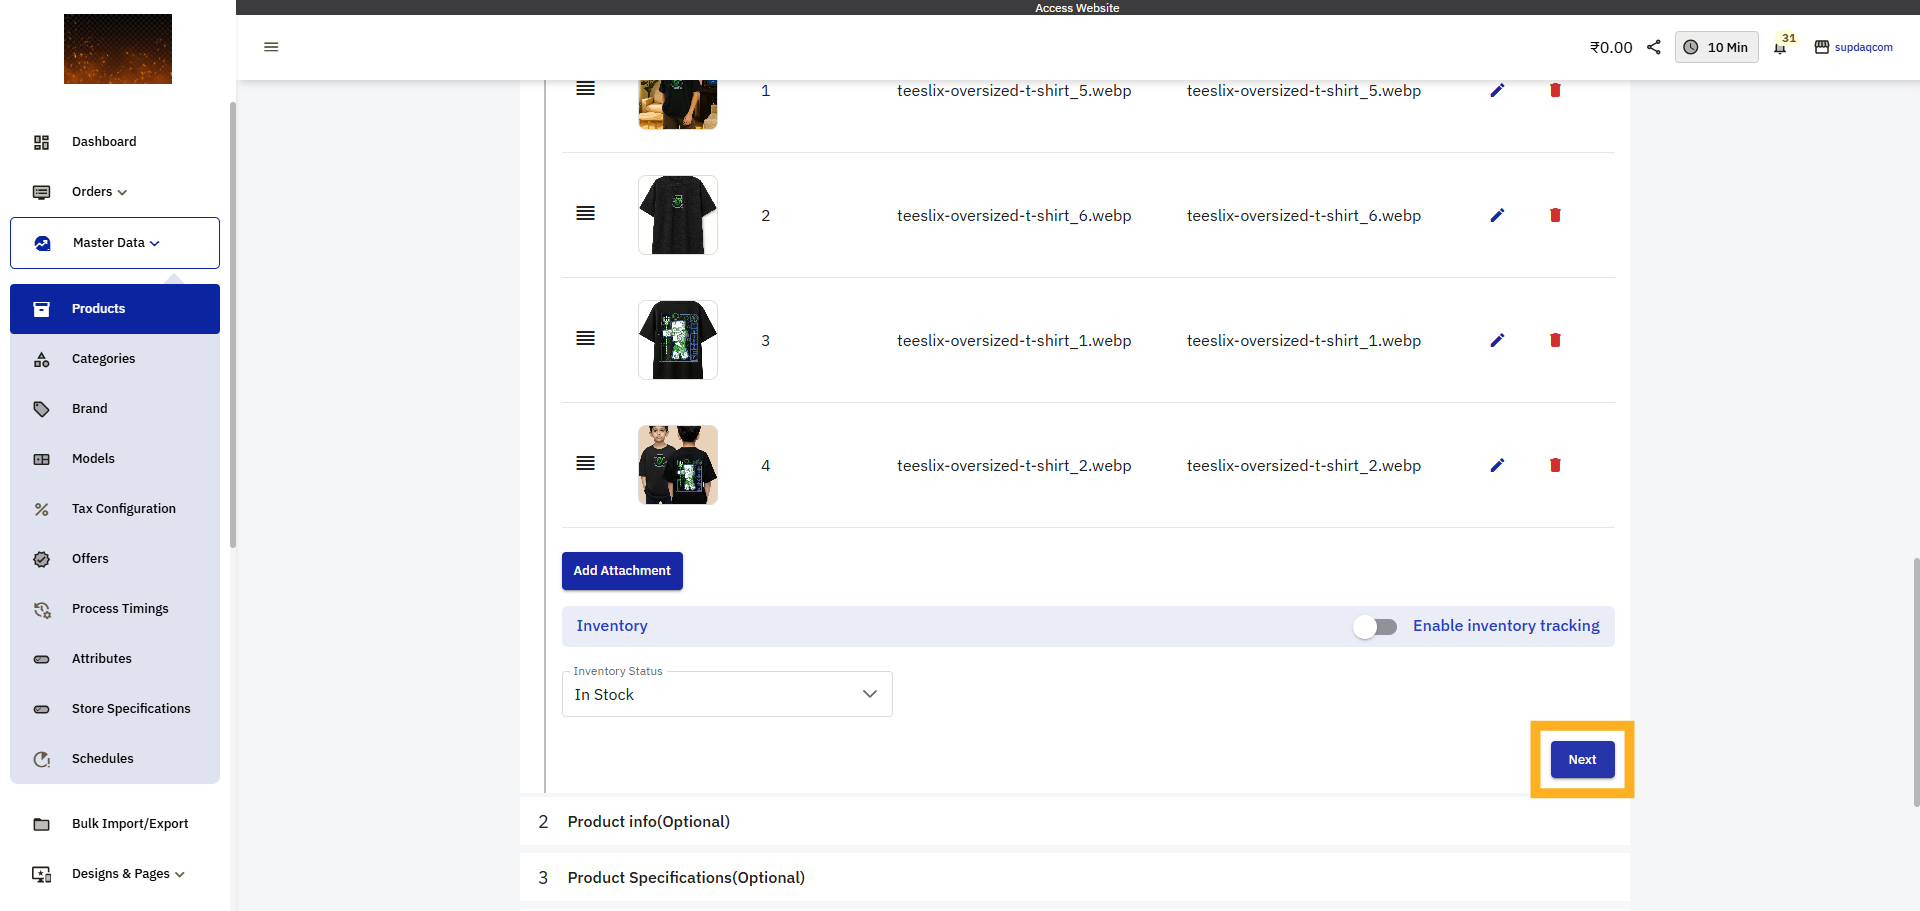Open thumbnail for teeslix-oversized-t-shirt_6.webp

(678, 215)
